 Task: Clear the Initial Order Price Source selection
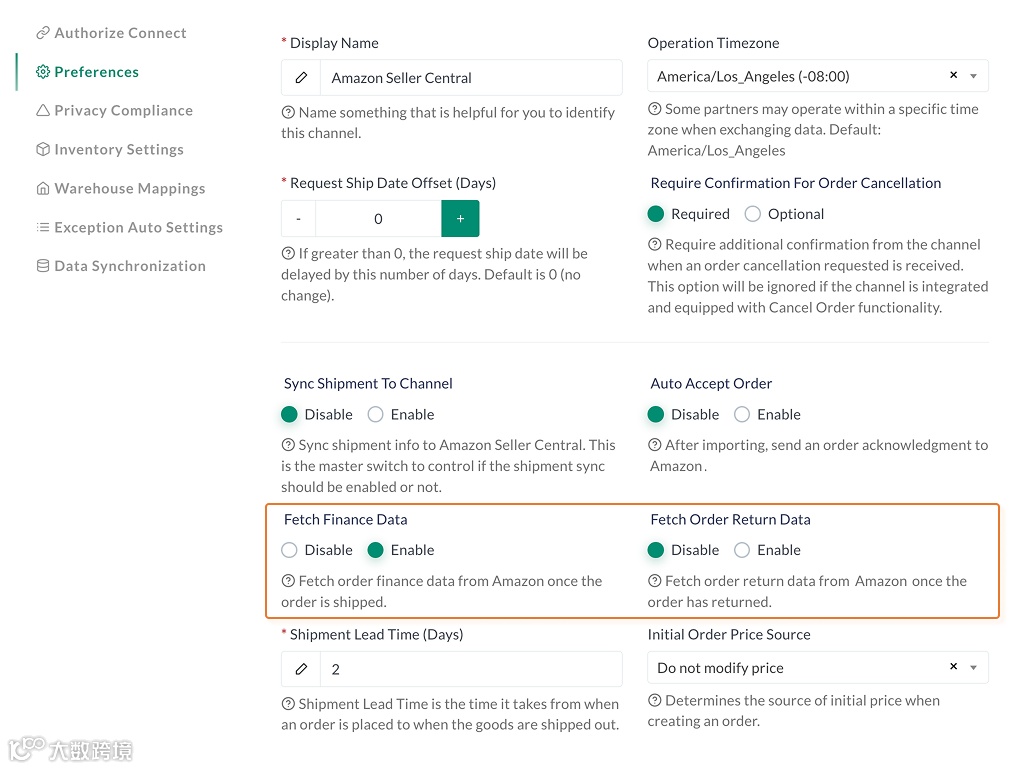click(x=953, y=667)
